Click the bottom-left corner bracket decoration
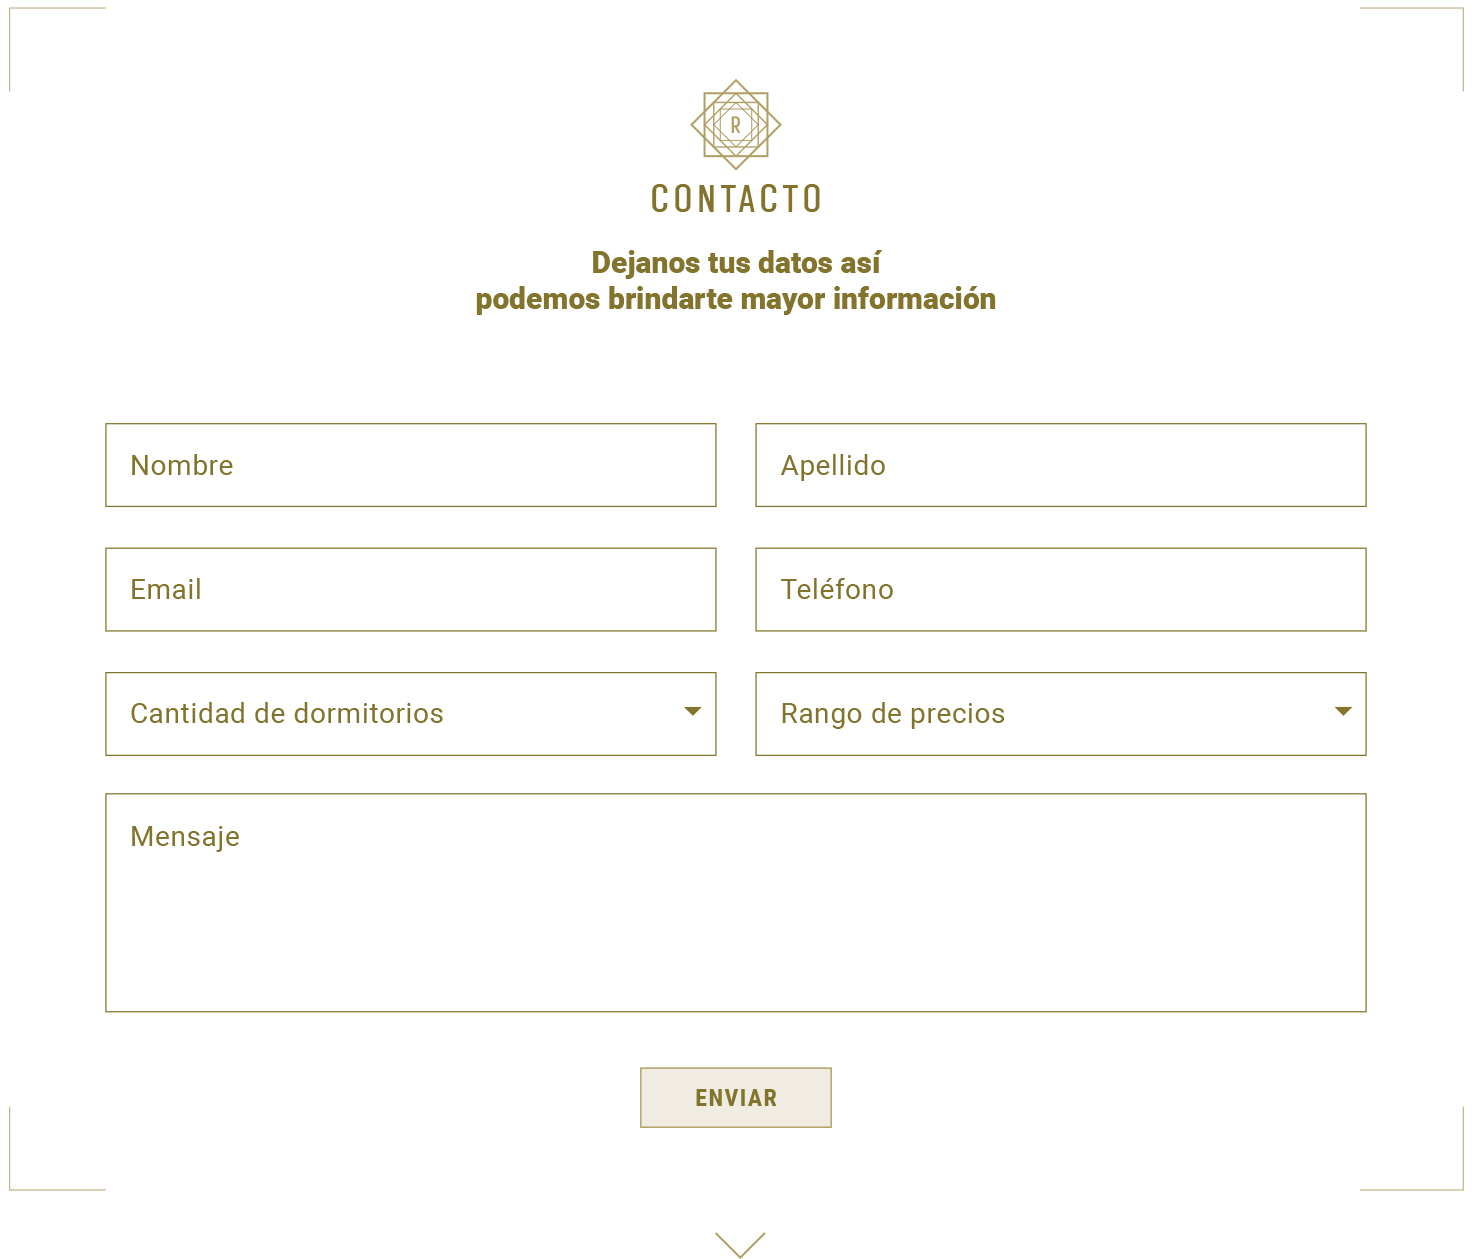 (12, 1187)
